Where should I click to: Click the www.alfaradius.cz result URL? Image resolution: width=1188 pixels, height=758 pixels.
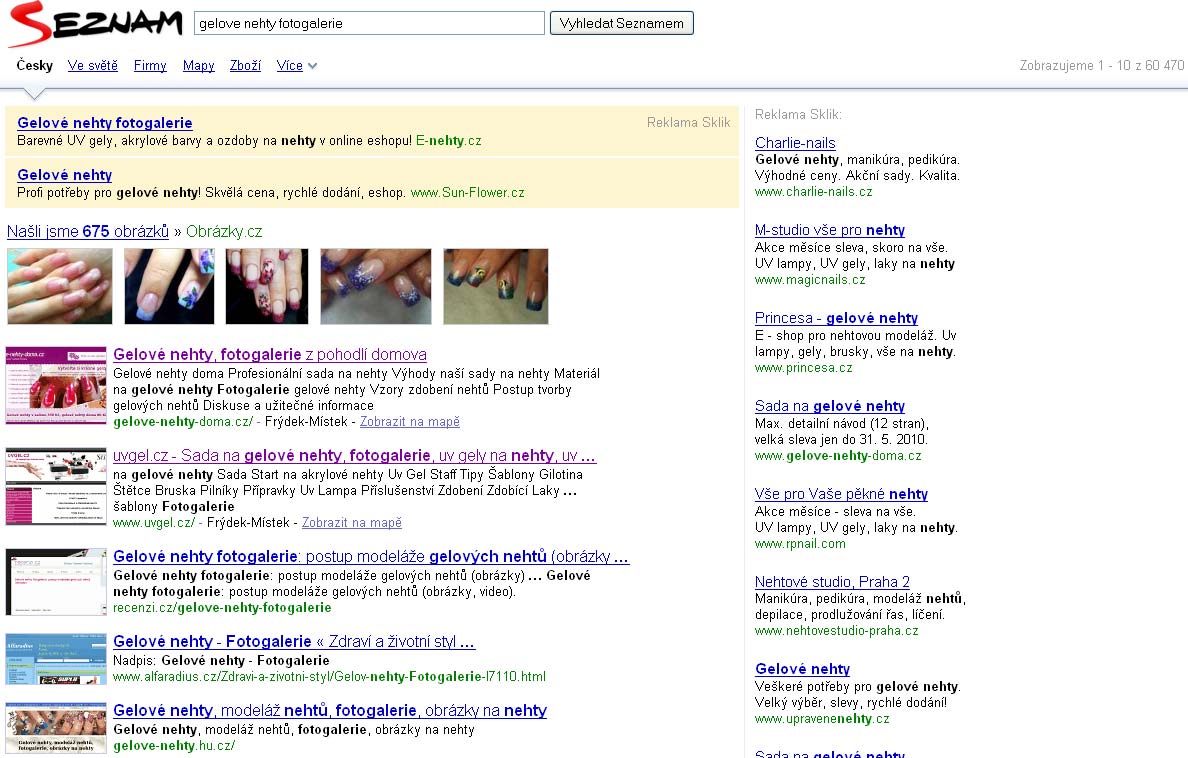[x=329, y=677]
